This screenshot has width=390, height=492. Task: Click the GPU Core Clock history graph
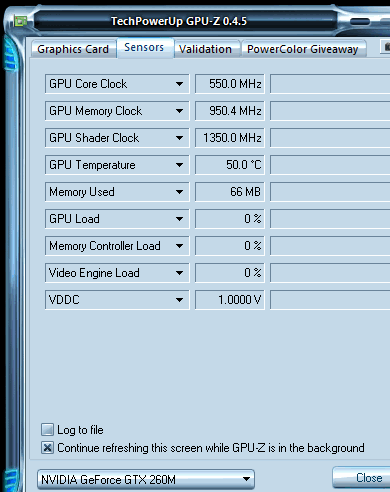click(x=330, y=84)
